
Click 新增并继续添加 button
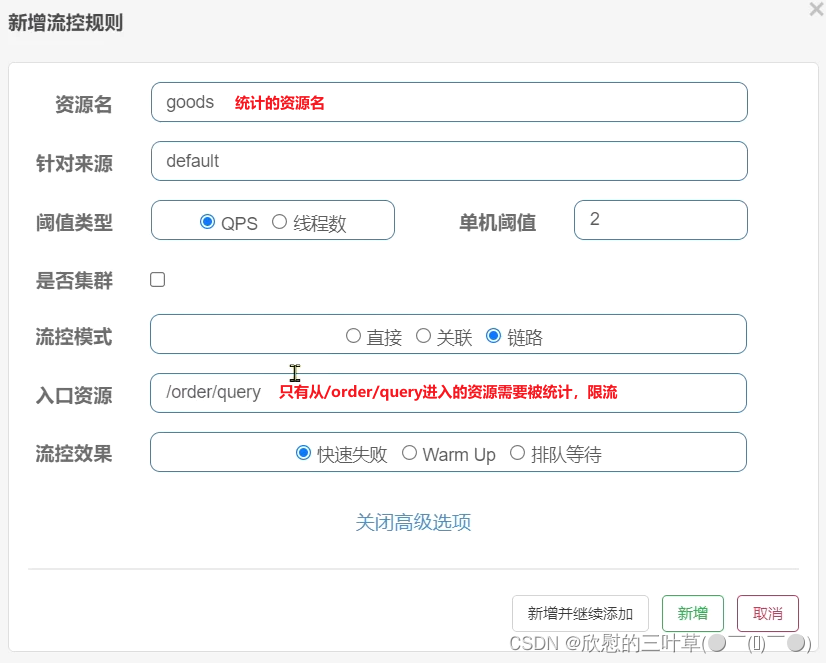(580, 613)
